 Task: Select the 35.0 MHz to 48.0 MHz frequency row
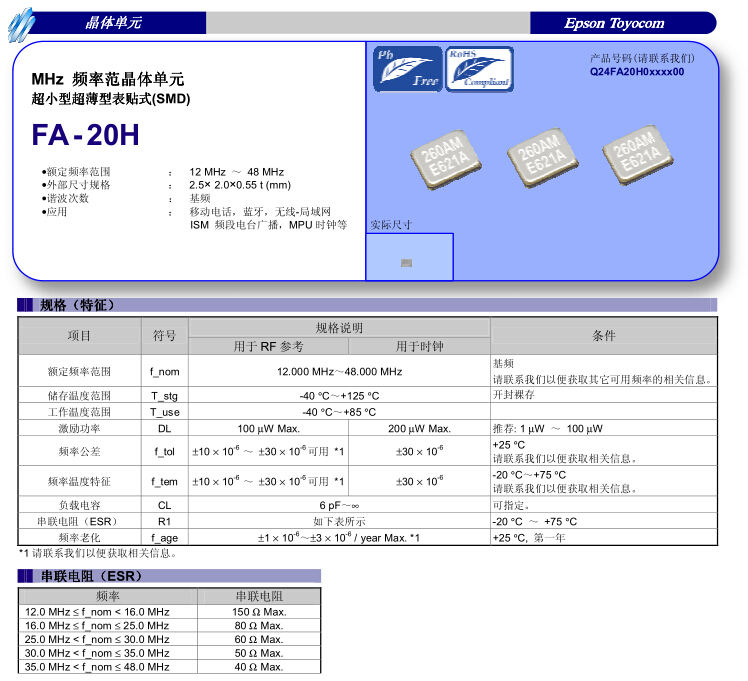click(97, 667)
